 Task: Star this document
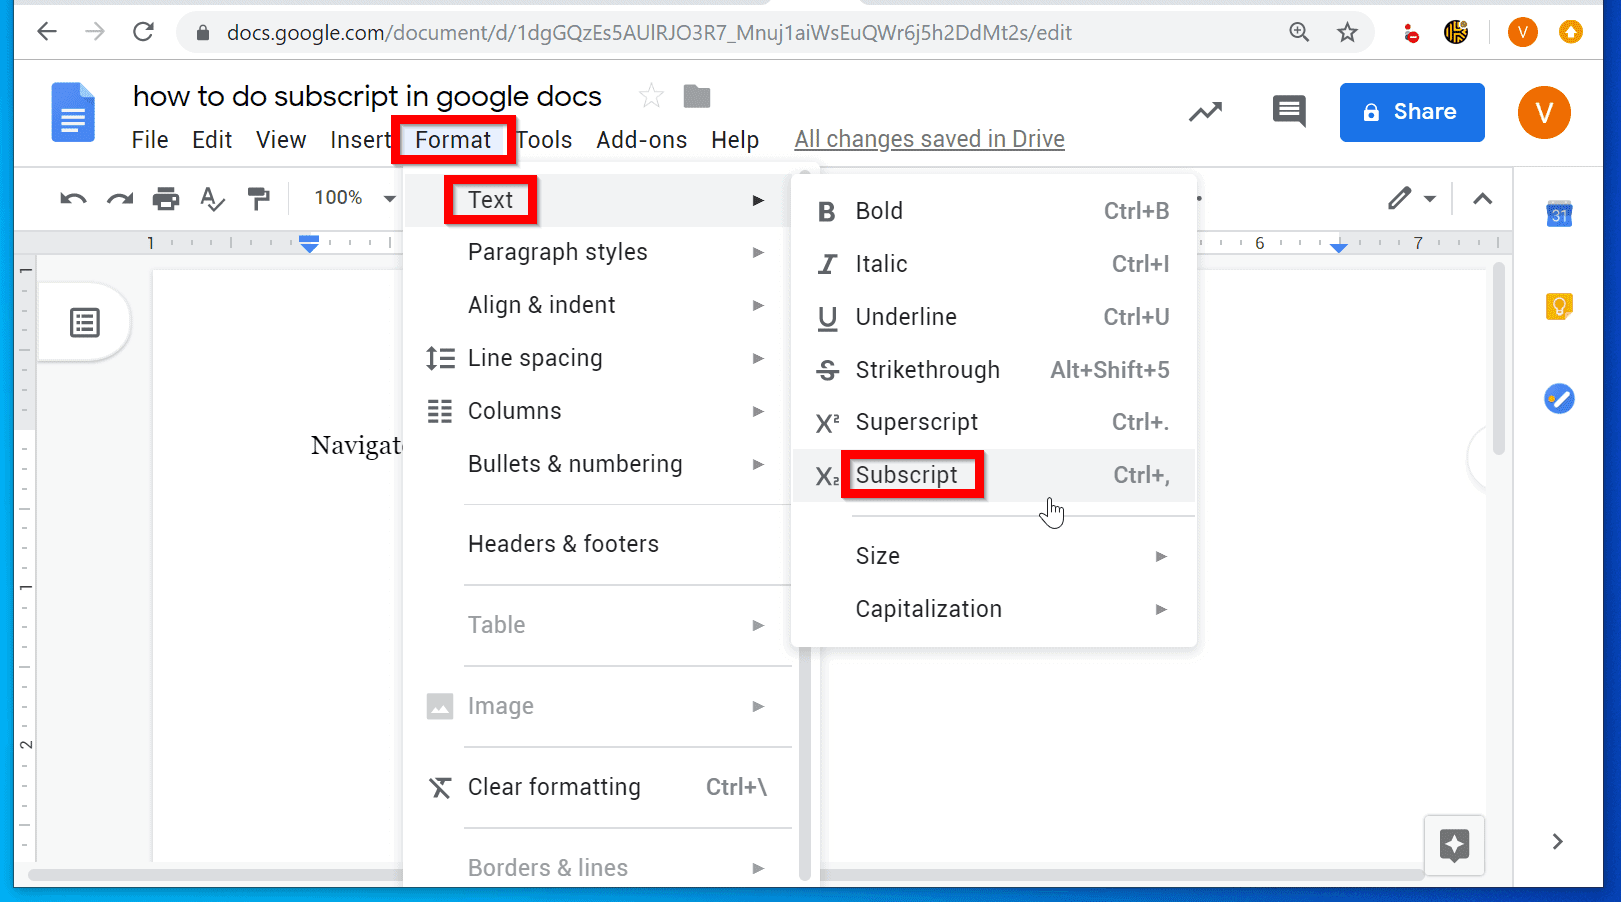(x=651, y=96)
